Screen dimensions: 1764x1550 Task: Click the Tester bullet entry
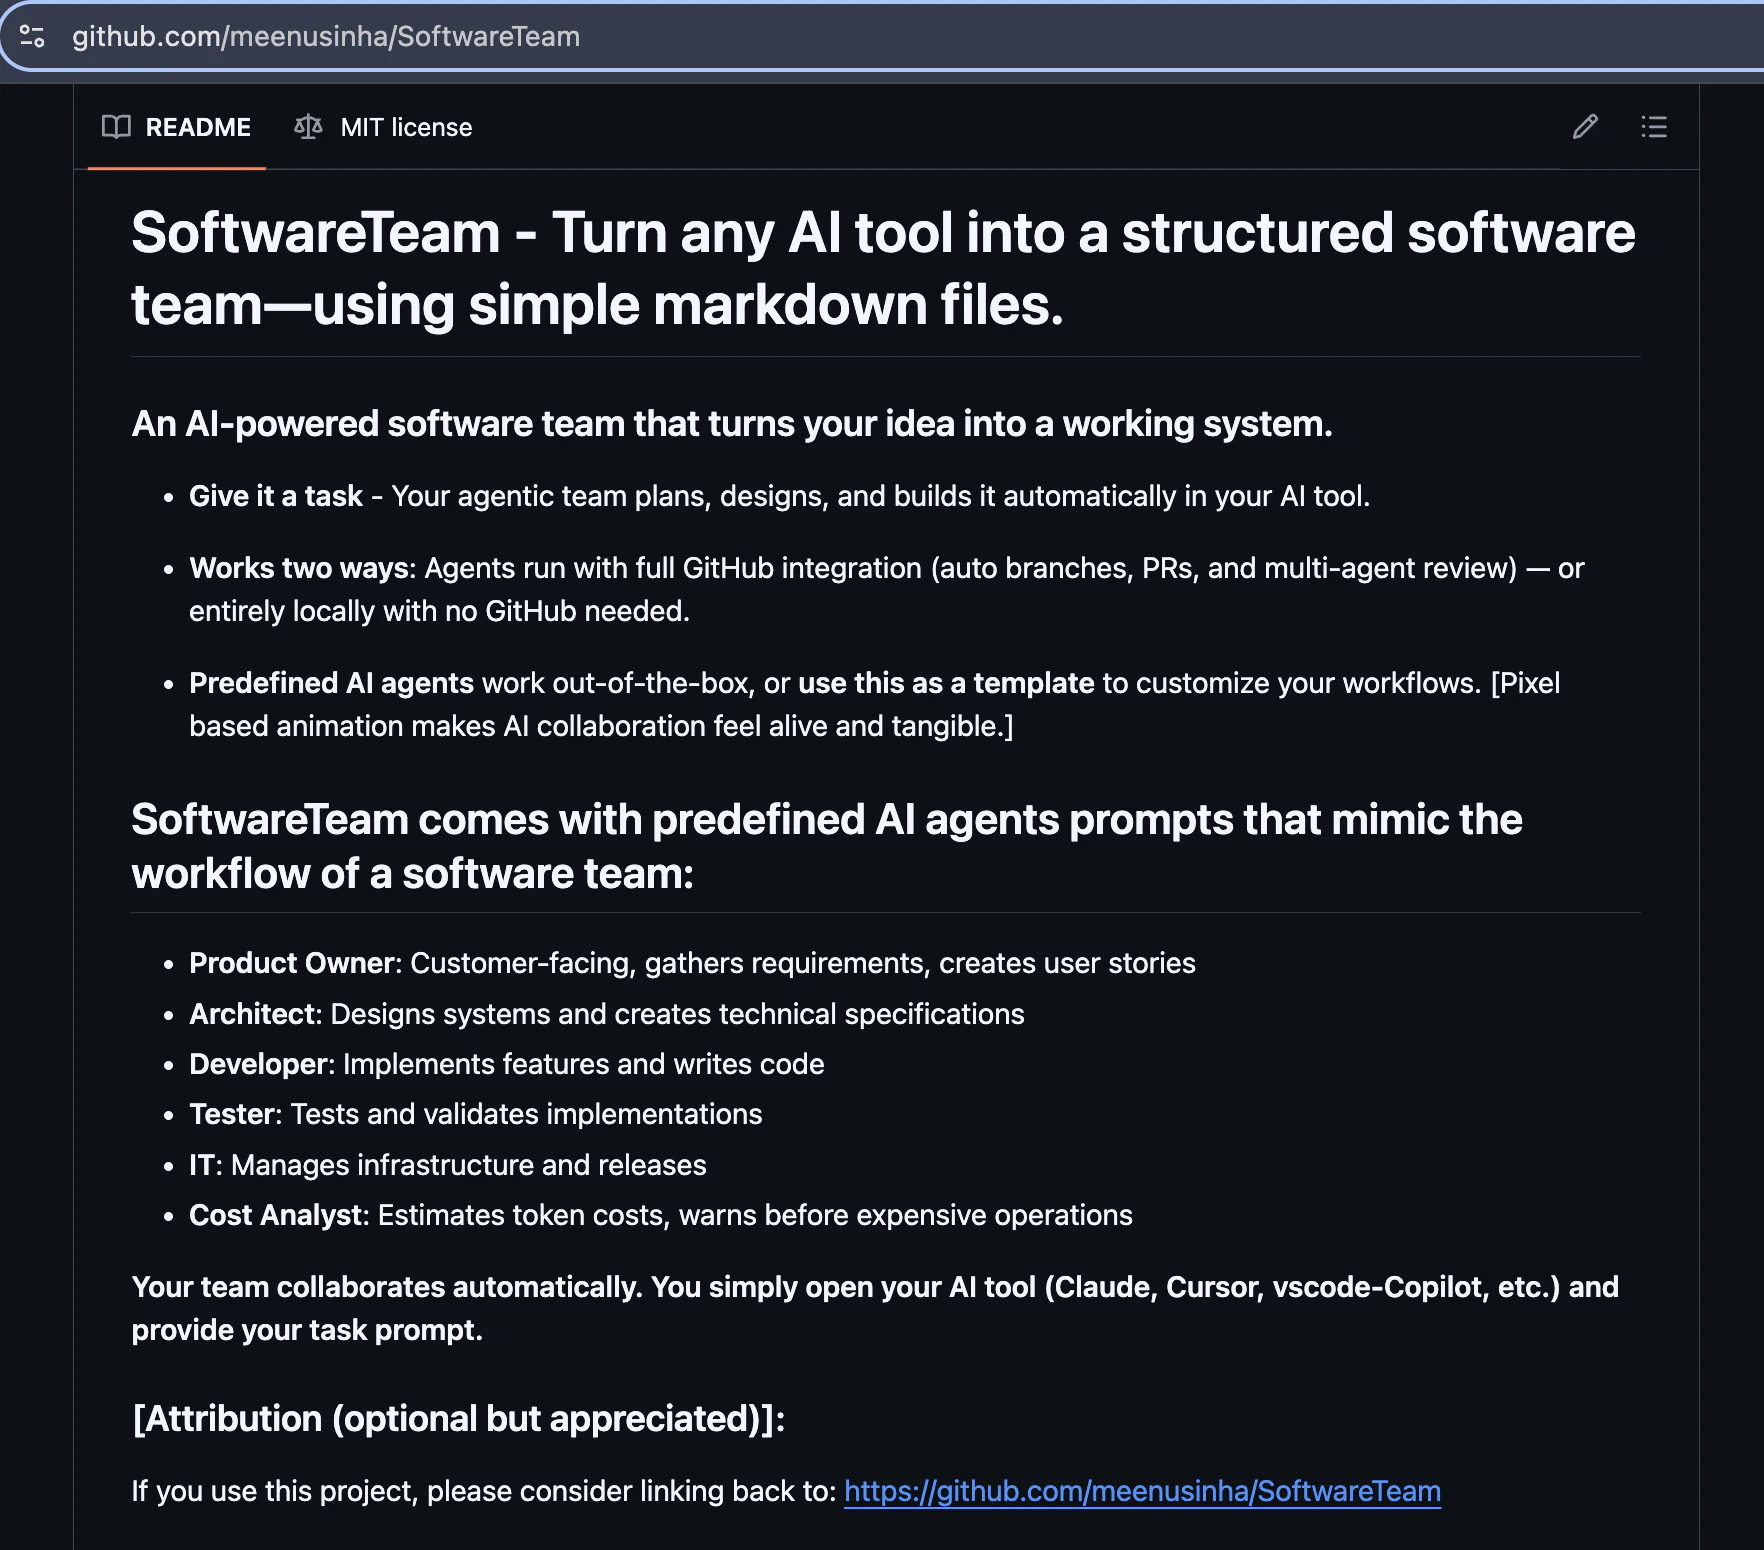(475, 1114)
